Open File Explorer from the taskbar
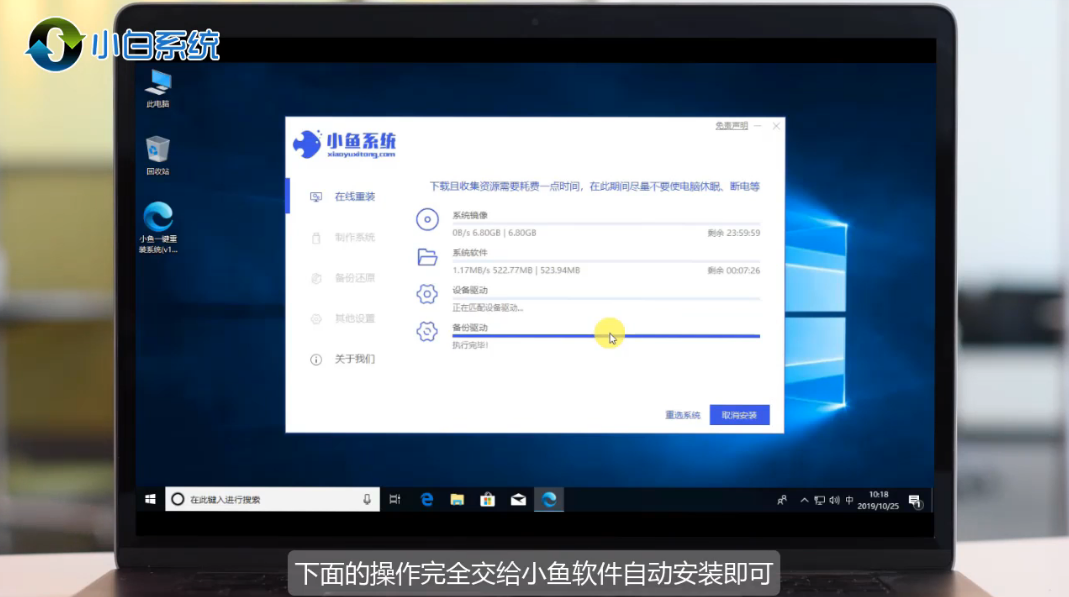Image resolution: width=1069 pixels, height=597 pixels. click(457, 500)
